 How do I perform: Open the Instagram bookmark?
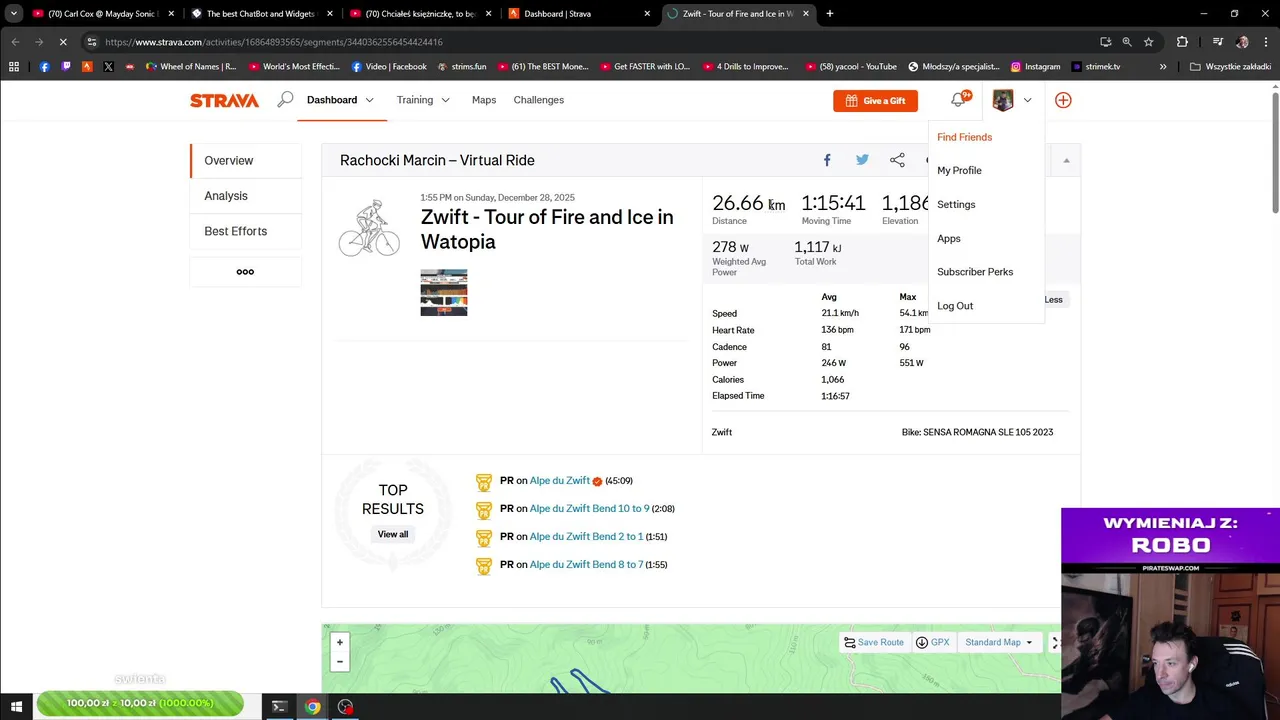[1035, 67]
